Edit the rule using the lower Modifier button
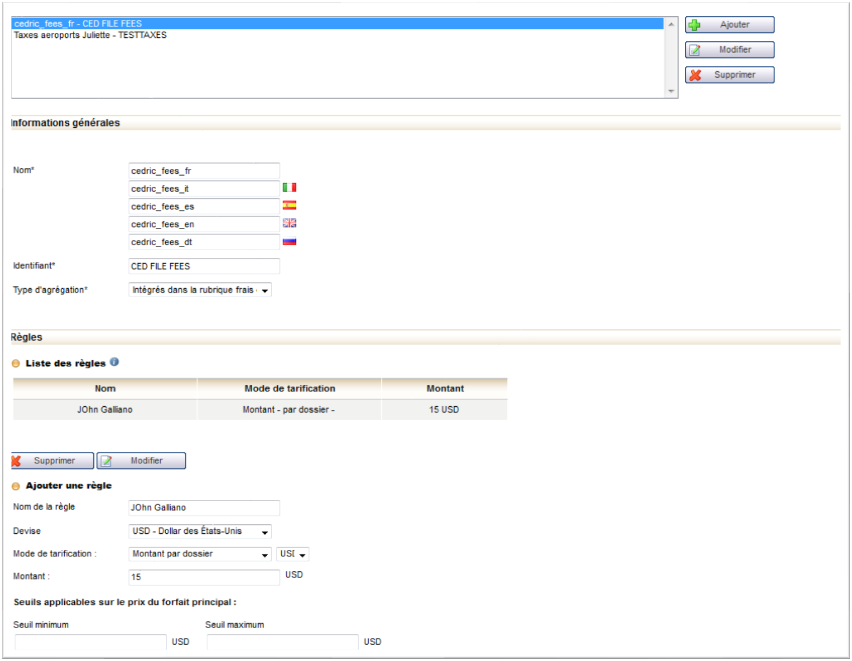852x661 pixels. 141,461
